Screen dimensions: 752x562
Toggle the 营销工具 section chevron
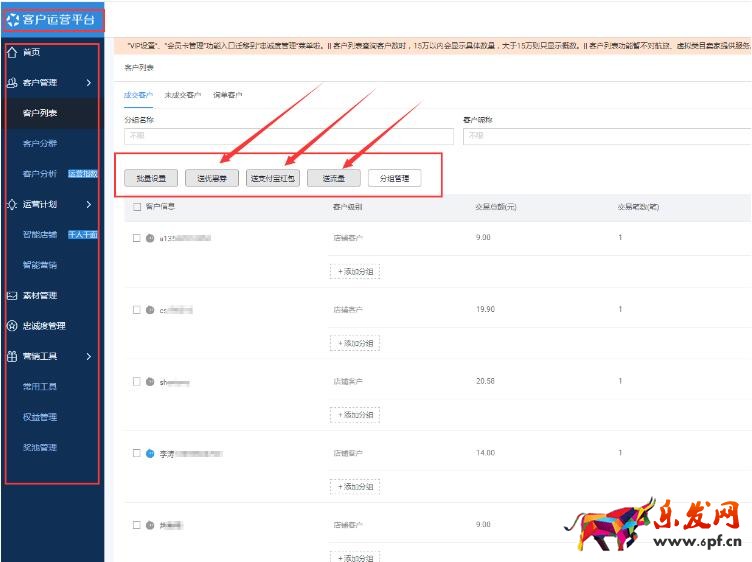click(89, 356)
